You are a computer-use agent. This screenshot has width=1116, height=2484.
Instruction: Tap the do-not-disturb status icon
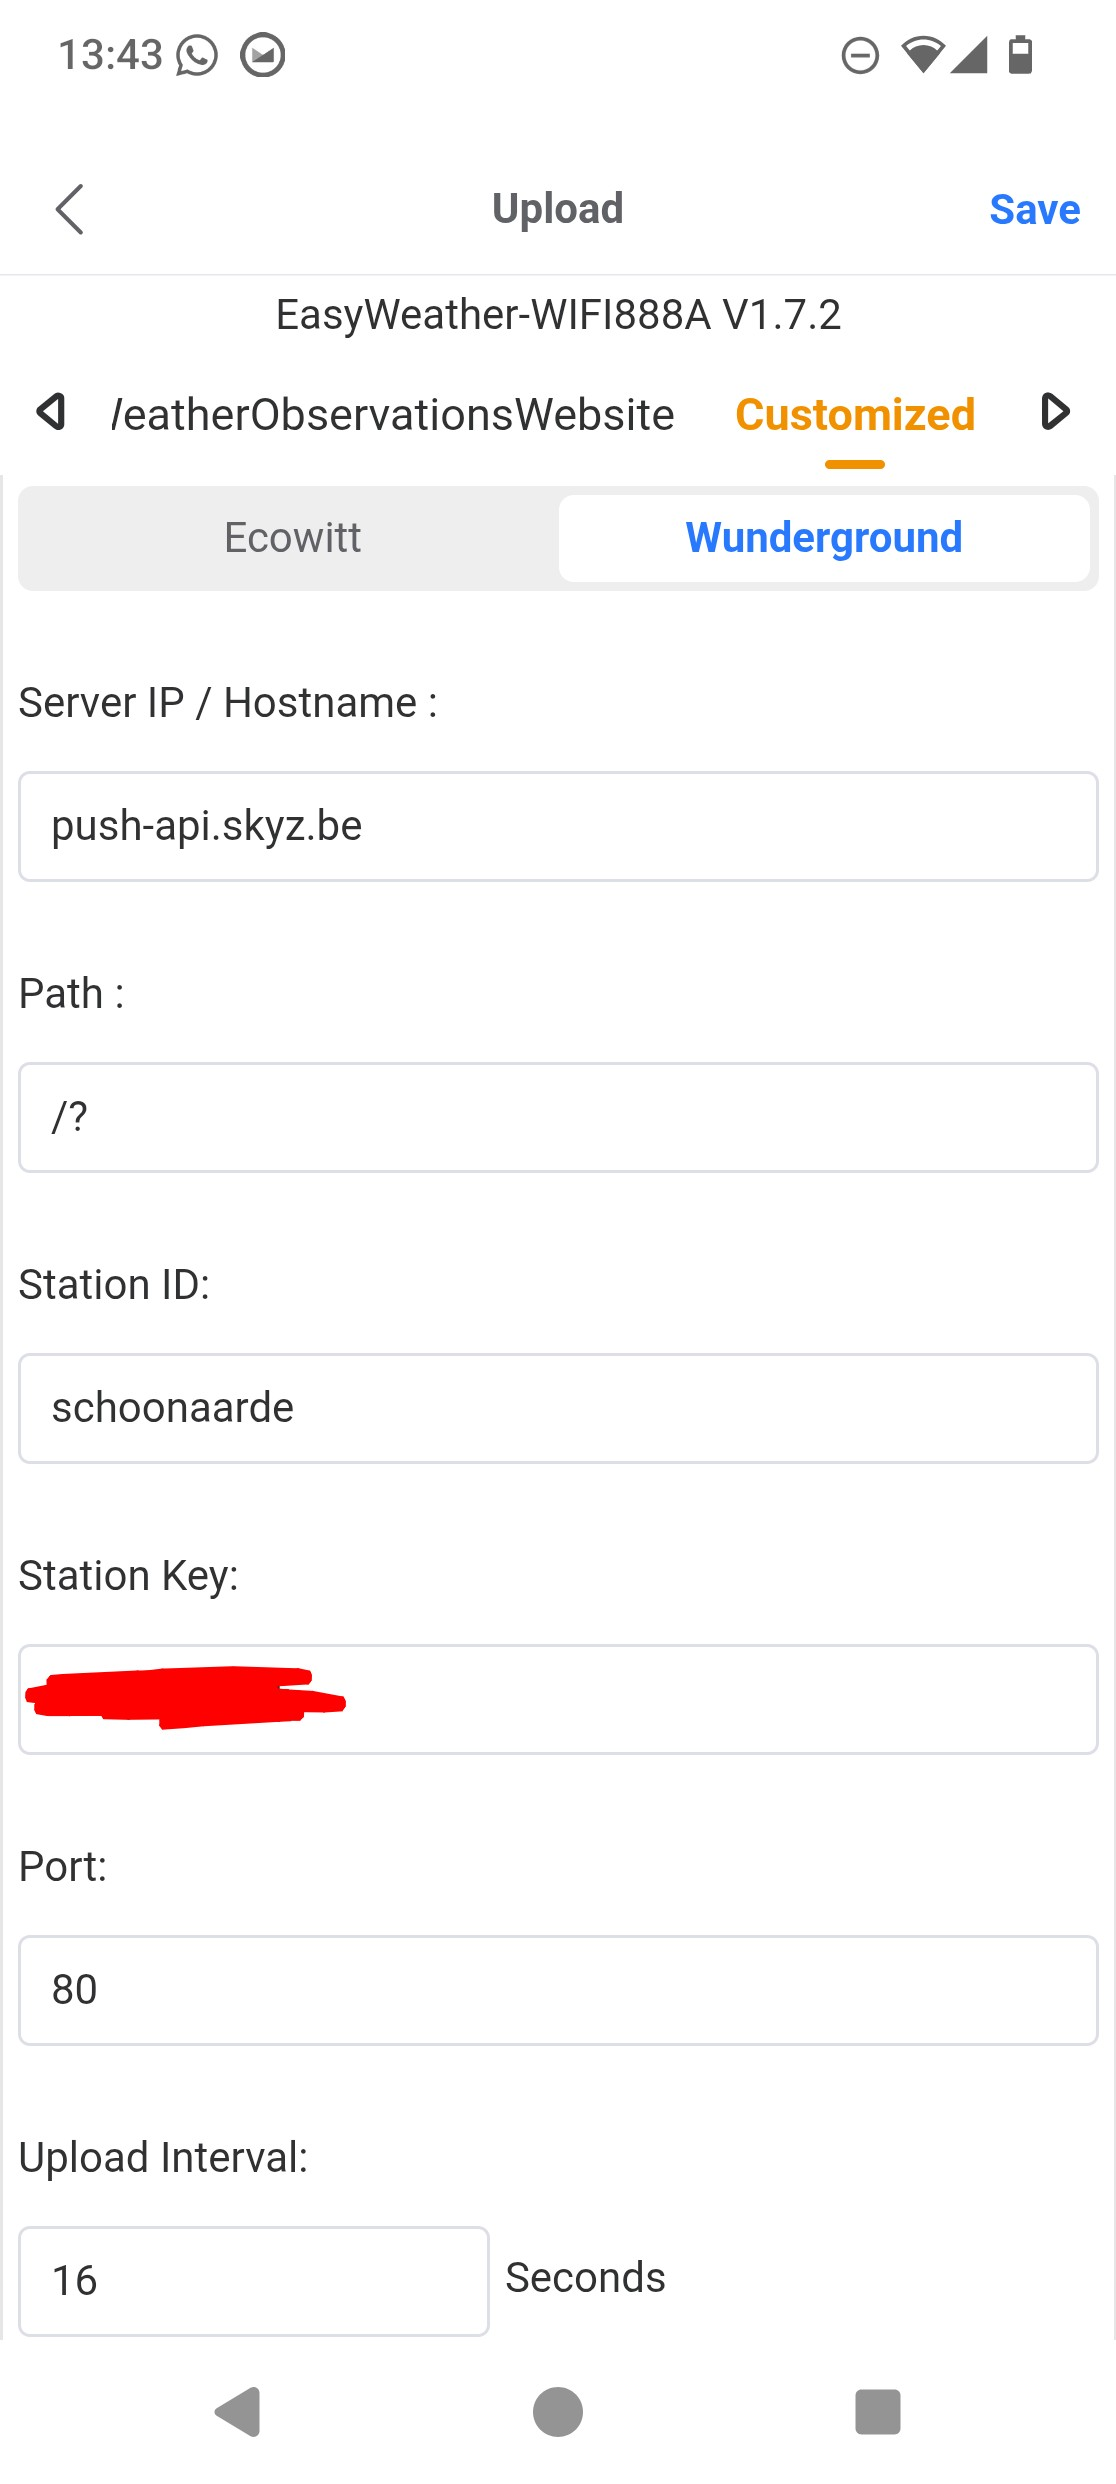(860, 55)
